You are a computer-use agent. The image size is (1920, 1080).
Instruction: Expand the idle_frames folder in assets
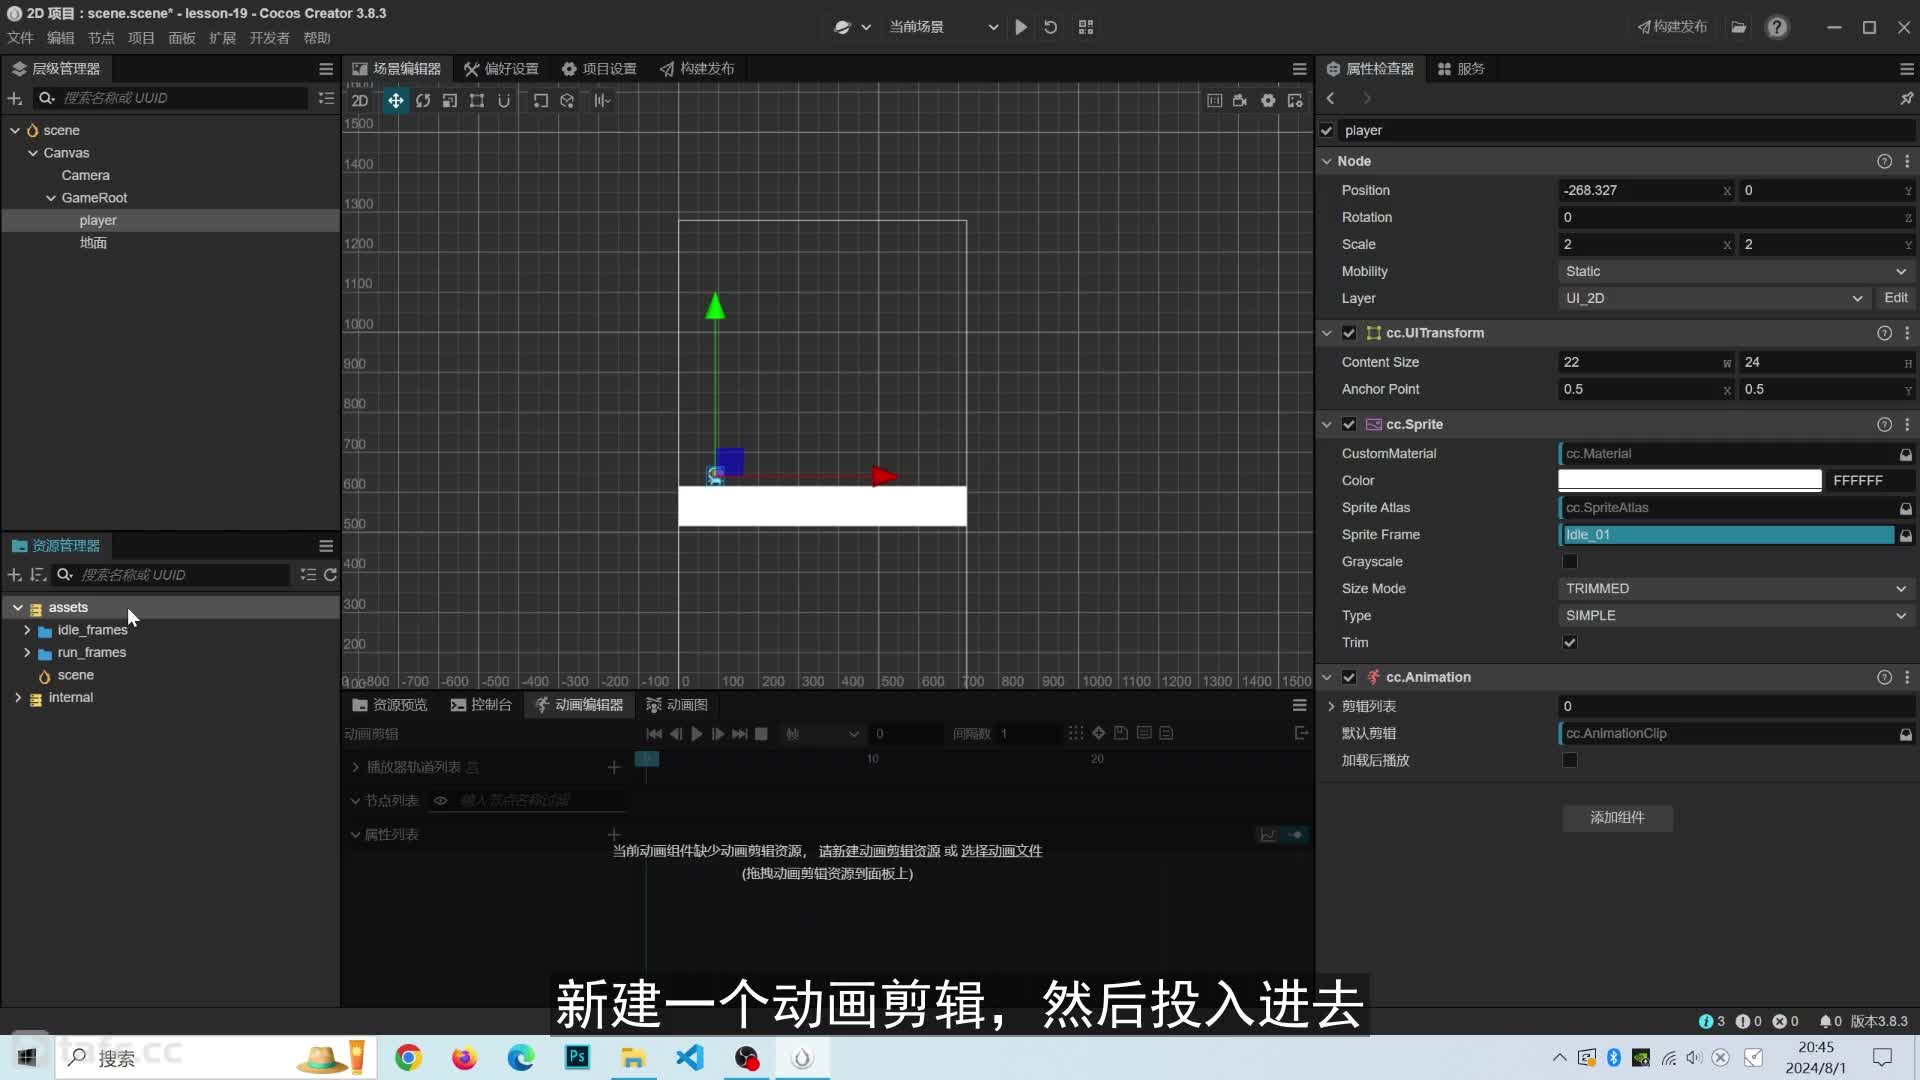point(28,629)
